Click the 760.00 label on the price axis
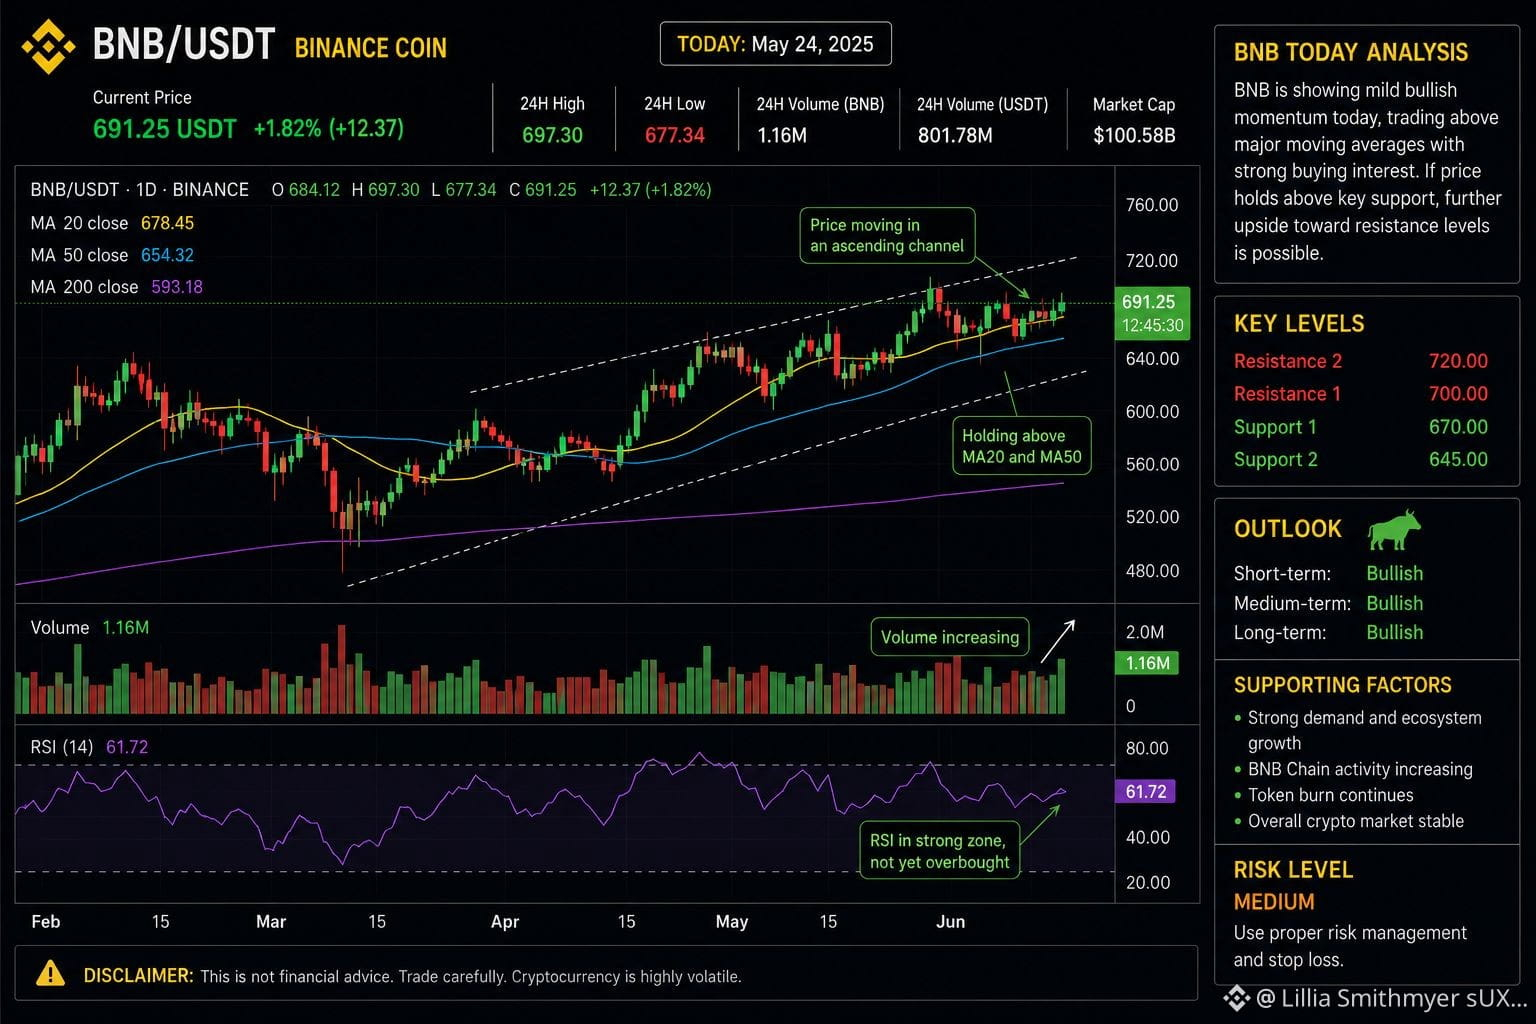 coord(1152,205)
